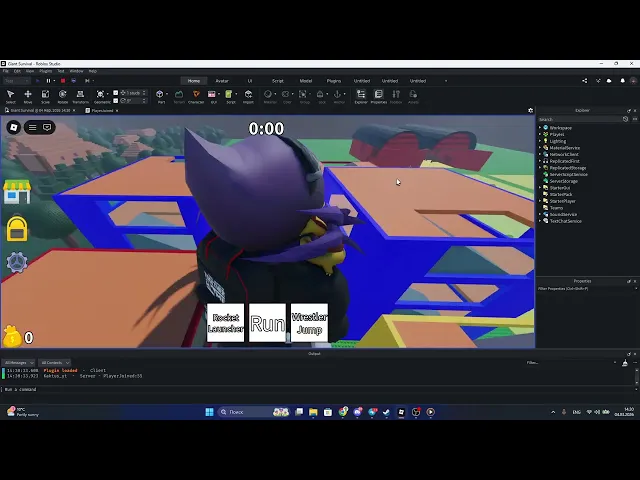Viewport: 640px width, 480px height.
Task: Open the Character tool
Action: tap(196, 96)
